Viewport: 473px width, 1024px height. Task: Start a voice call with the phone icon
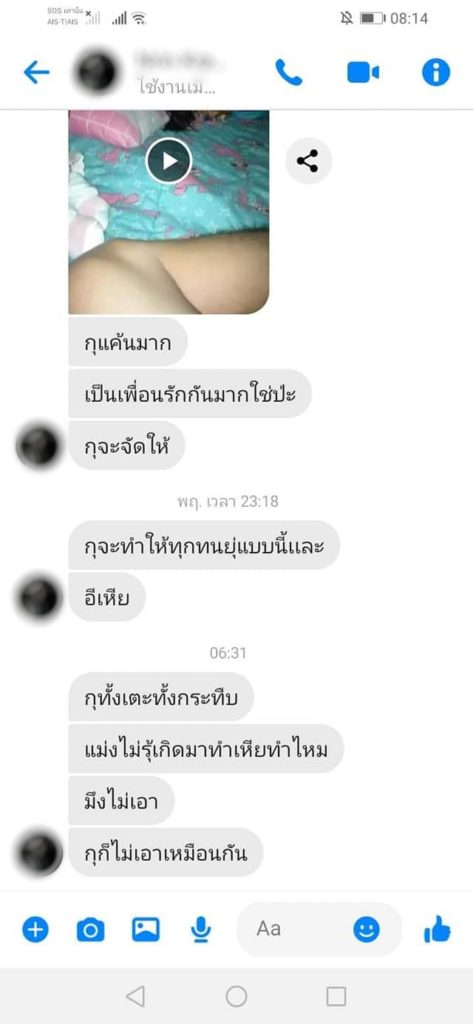point(288,72)
